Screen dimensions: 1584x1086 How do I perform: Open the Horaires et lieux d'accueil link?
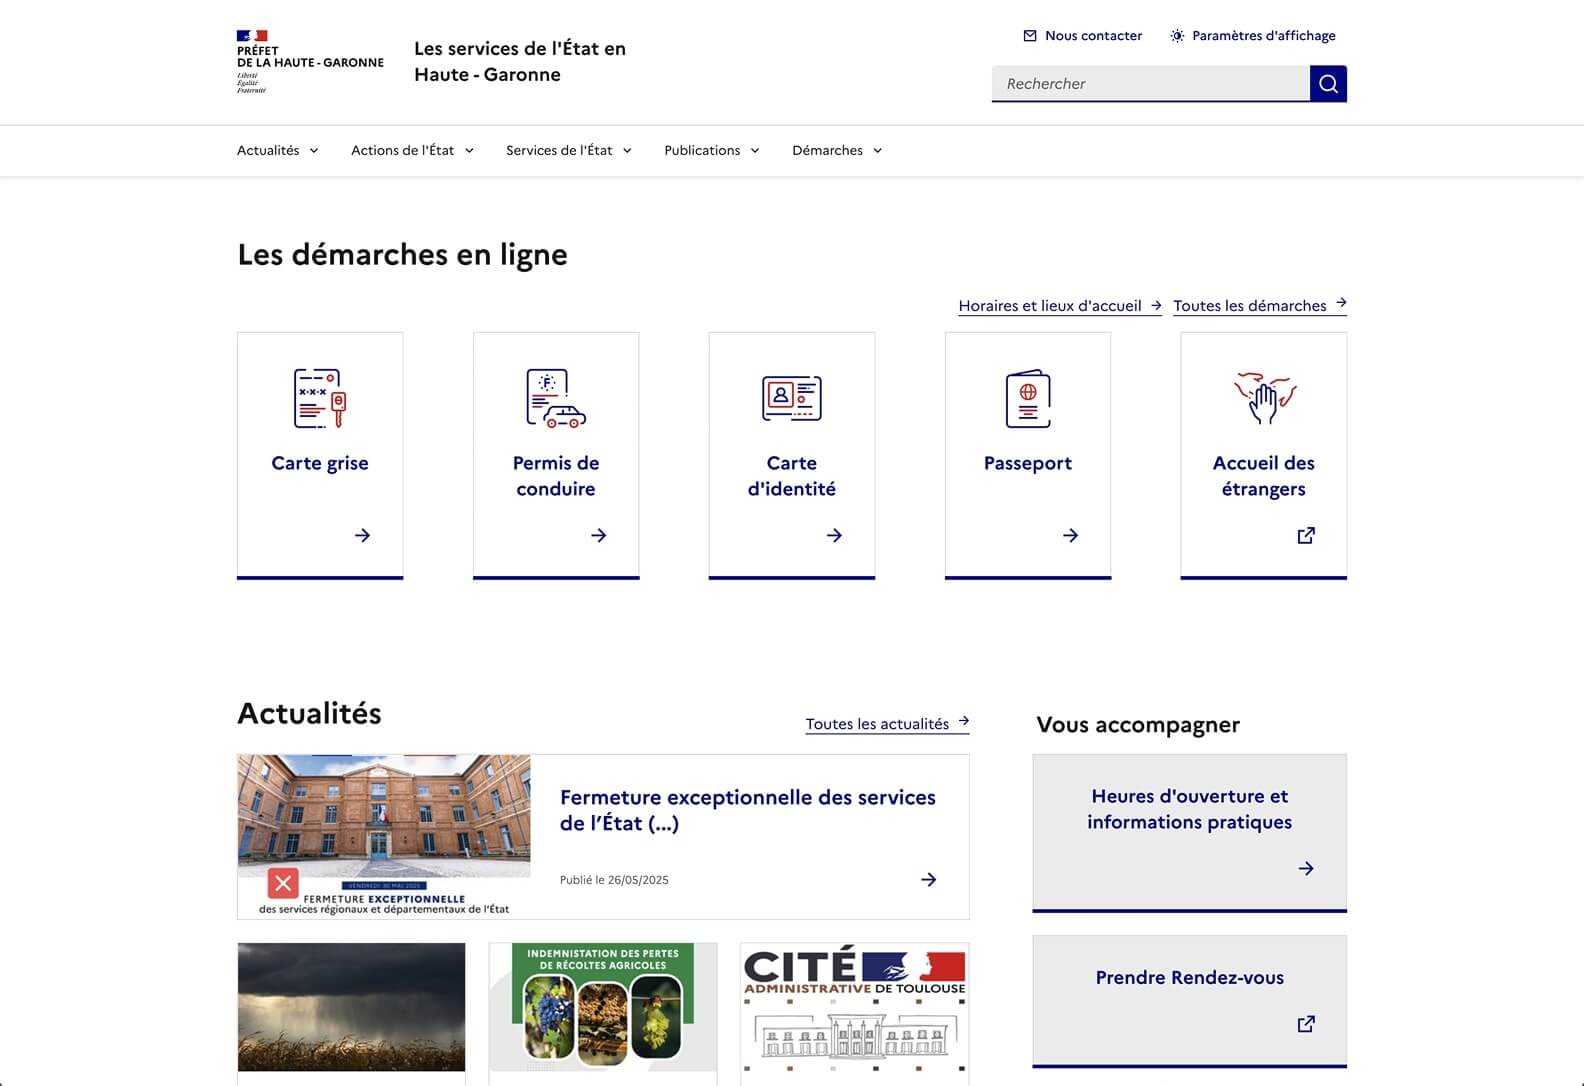click(x=1059, y=306)
